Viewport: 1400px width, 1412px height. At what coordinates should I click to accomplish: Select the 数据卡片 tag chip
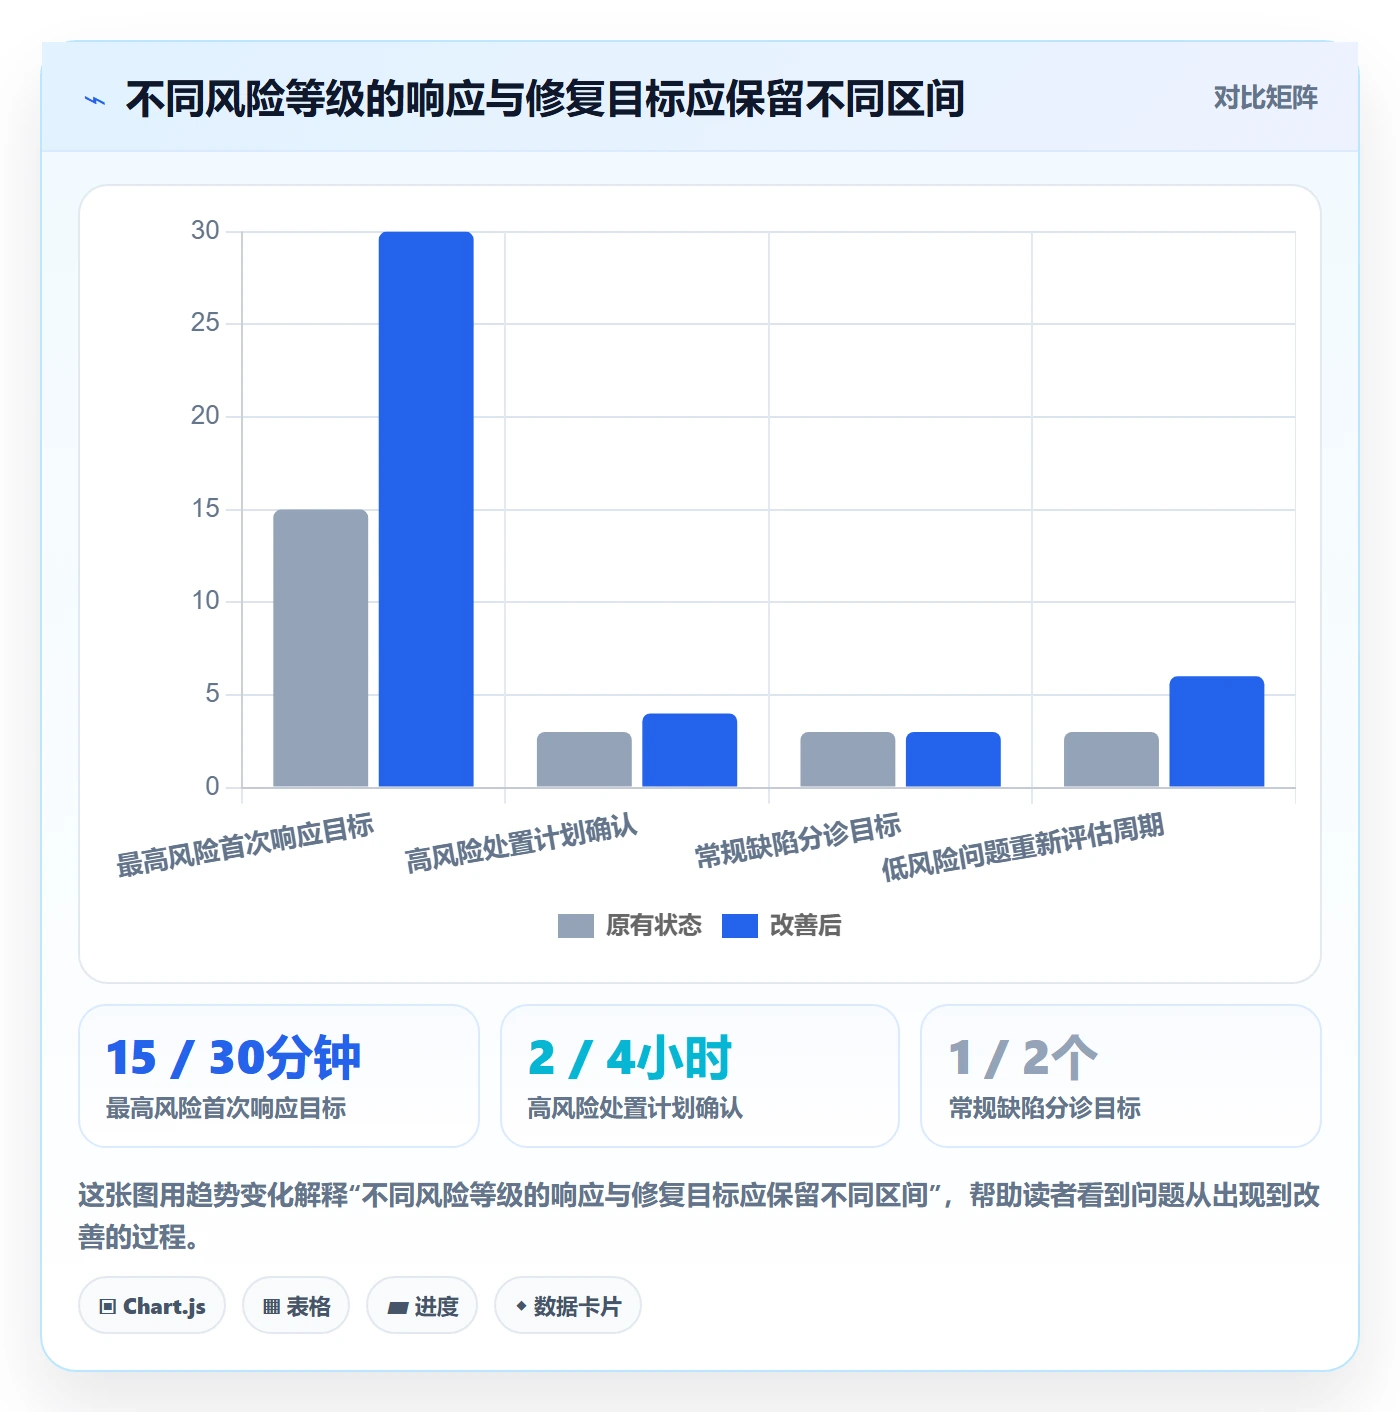(x=568, y=1305)
